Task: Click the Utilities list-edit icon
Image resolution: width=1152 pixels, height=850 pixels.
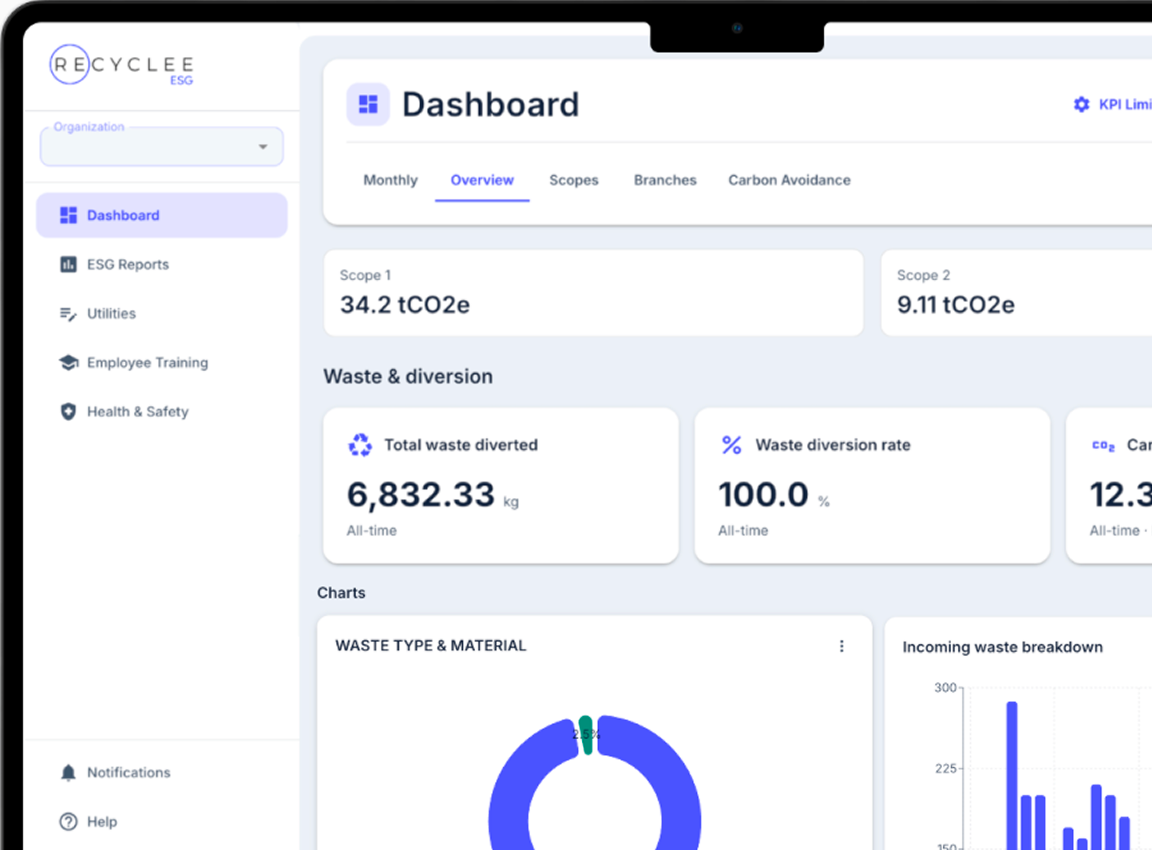Action: coord(68,314)
